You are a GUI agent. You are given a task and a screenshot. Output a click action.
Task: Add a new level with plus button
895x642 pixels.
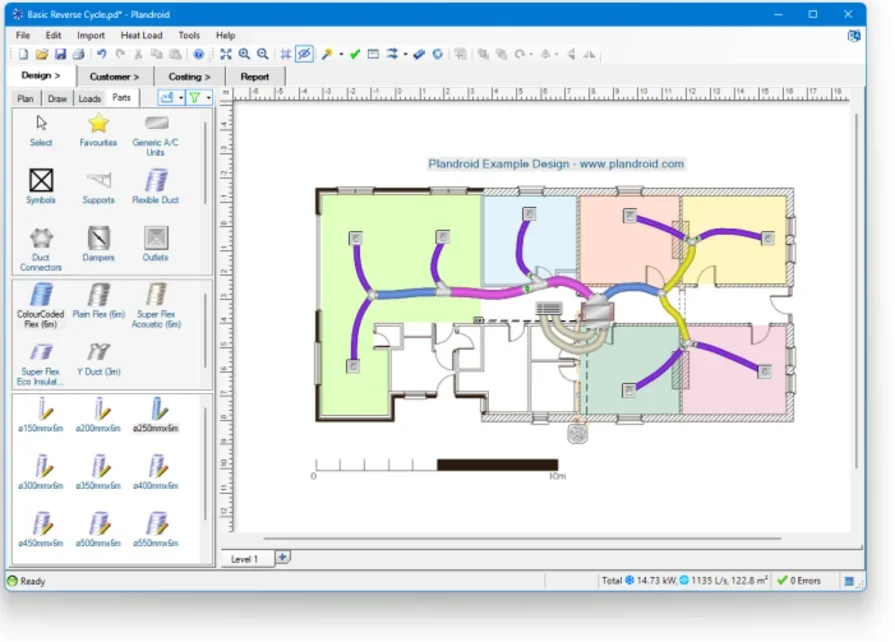point(283,557)
